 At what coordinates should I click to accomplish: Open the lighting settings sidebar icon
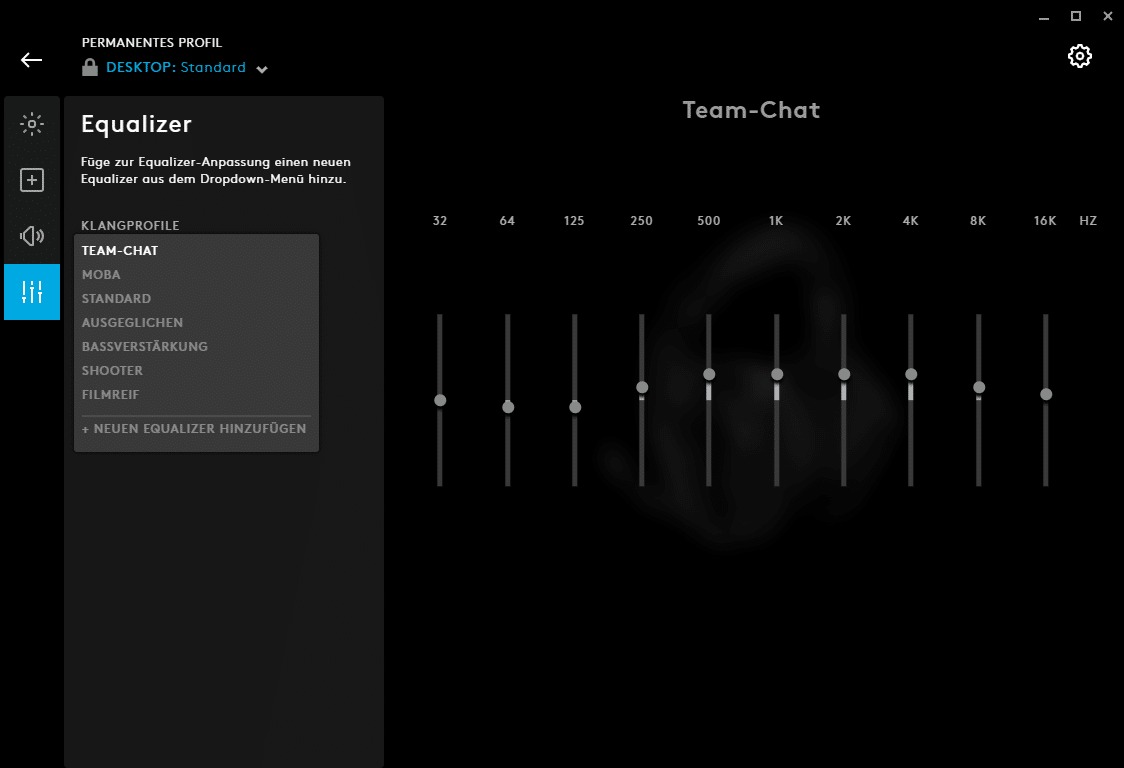[x=32, y=124]
